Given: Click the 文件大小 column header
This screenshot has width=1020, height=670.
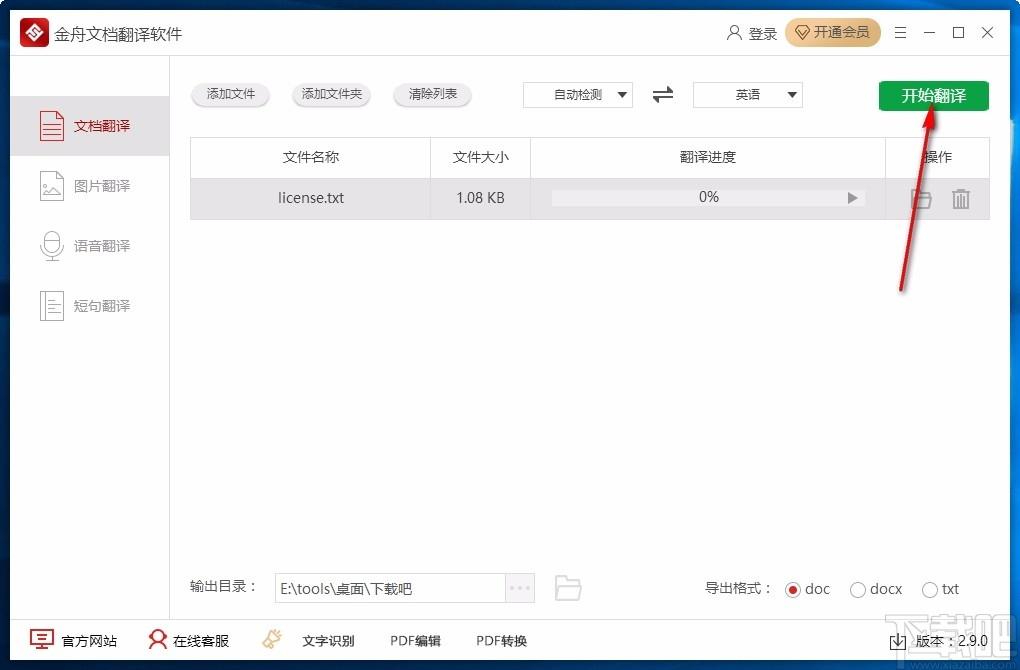Looking at the screenshot, I should tap(480, 157).
